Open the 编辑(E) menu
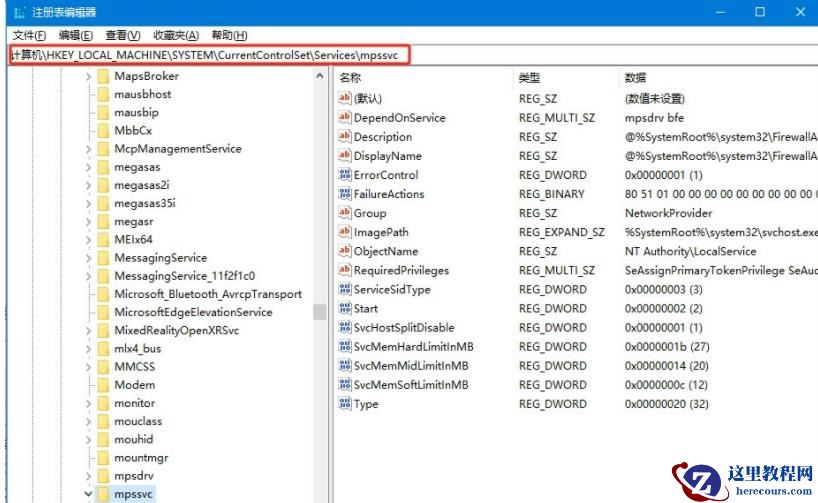The image size is (818, 503). pyautogui.click(x=76, y=35)
